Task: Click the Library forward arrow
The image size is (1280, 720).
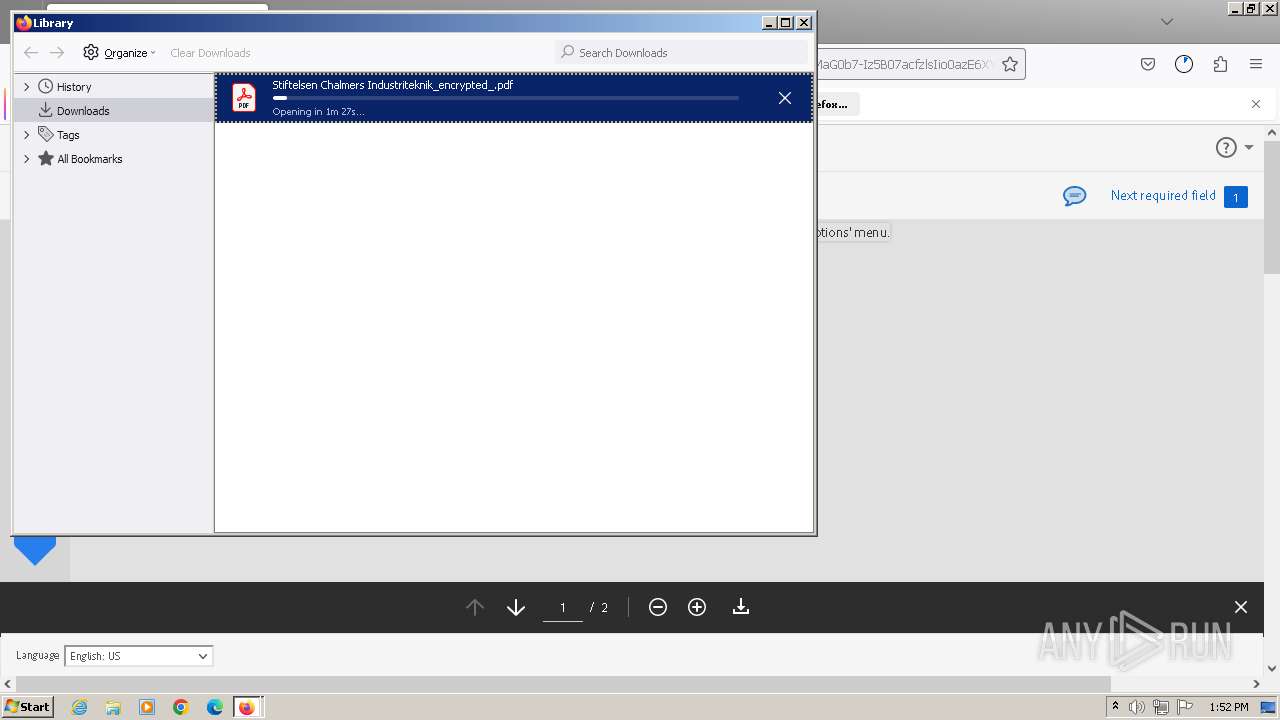Action: [57, 52]
